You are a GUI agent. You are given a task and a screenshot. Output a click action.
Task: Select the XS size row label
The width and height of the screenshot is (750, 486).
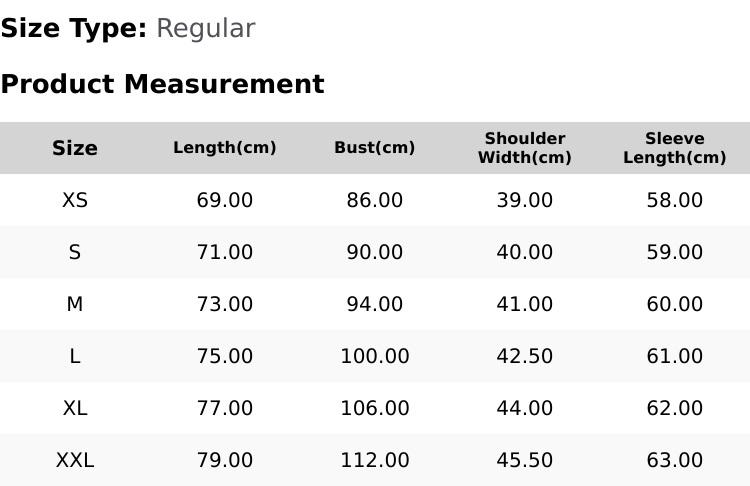click(75, 200)
